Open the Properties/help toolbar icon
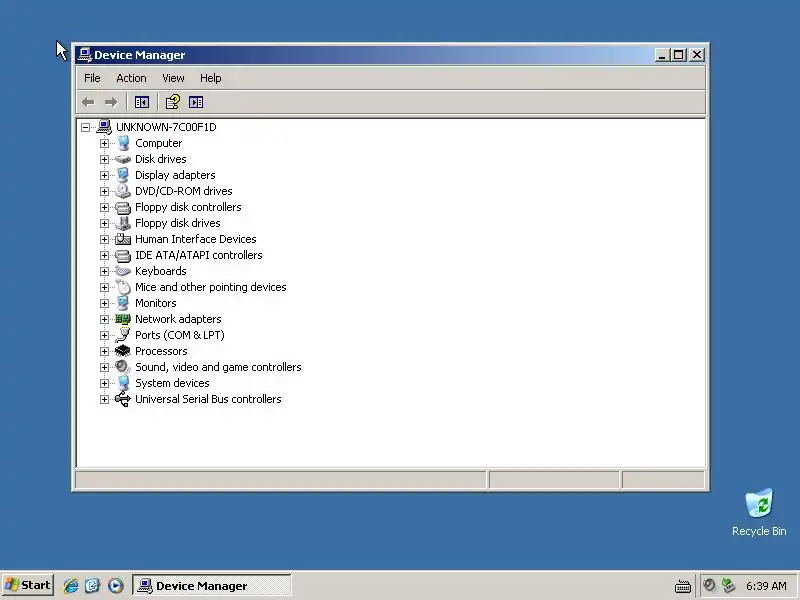800x600 pixels. coord(172,103)
